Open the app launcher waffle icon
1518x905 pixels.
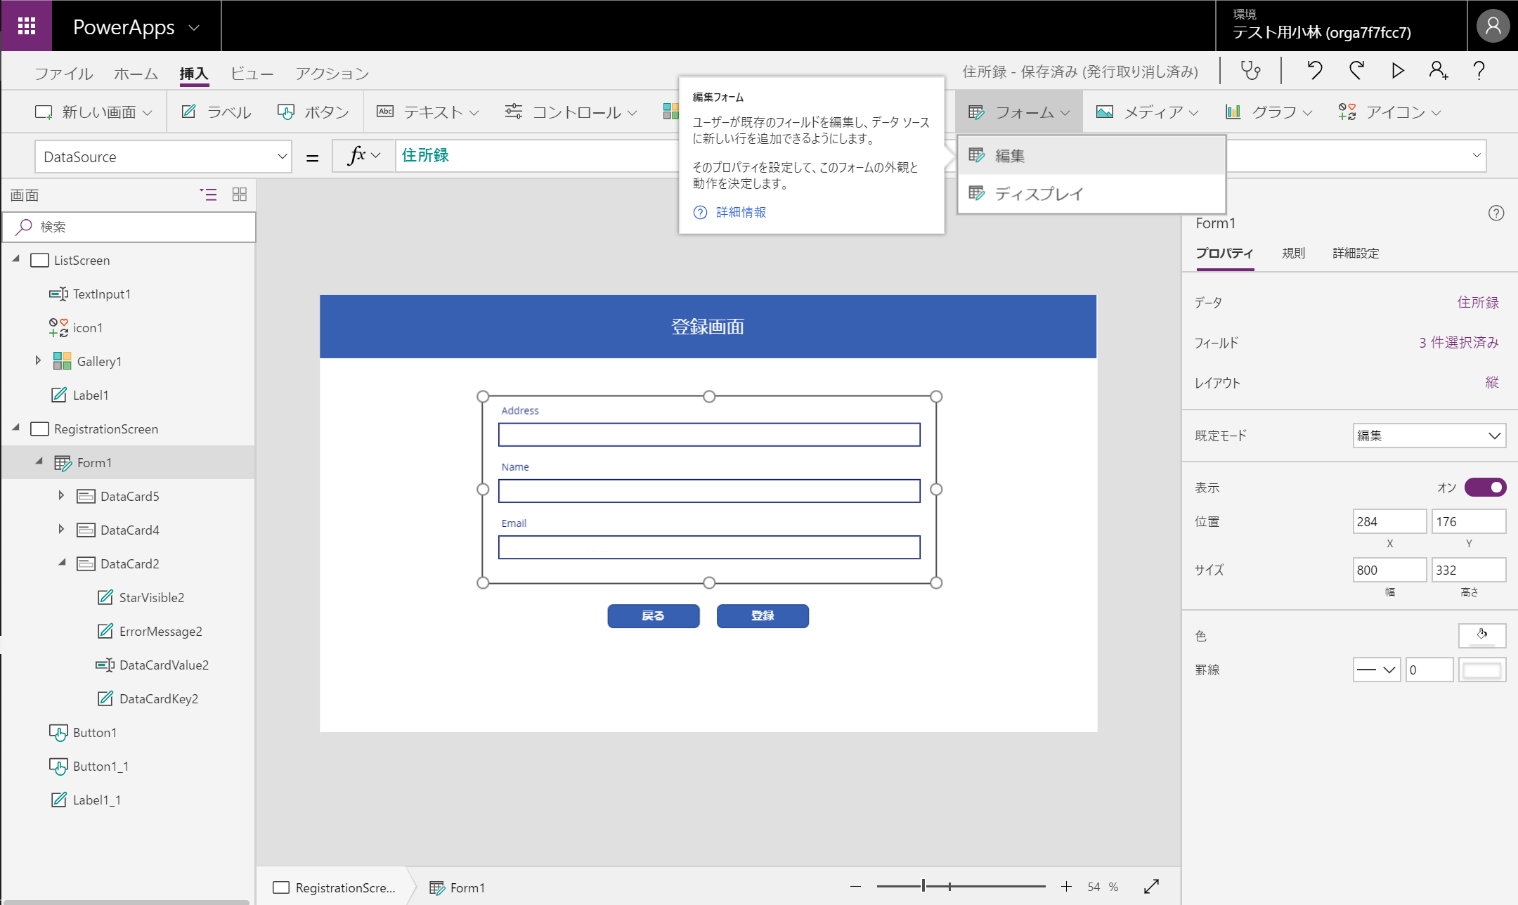26,26
